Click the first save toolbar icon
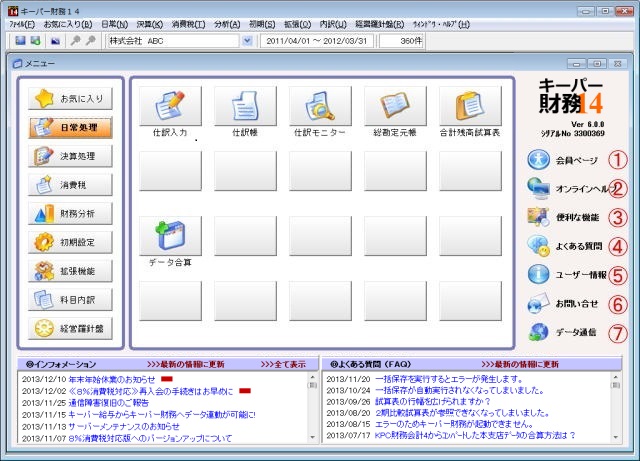The image size is (640, 461). click(20, 40)
